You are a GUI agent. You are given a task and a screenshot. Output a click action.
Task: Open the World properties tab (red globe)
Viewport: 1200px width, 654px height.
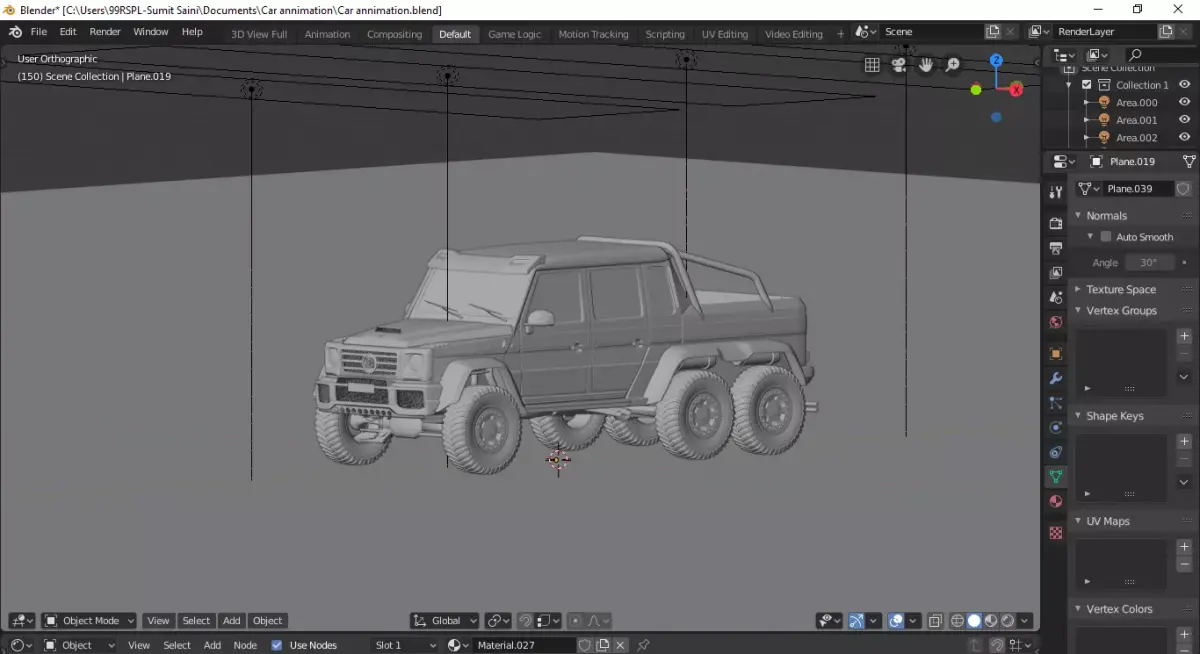point(1056,322)
